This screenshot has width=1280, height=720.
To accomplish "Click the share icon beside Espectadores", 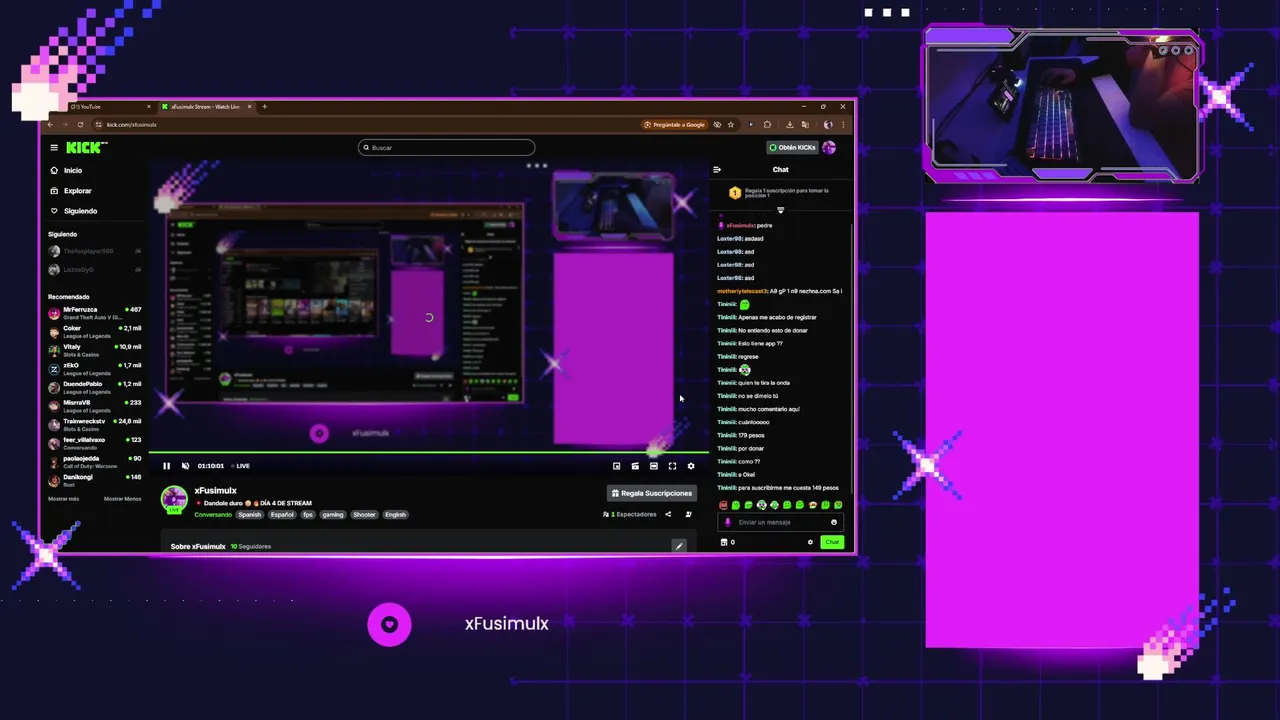I will [668, 515].
